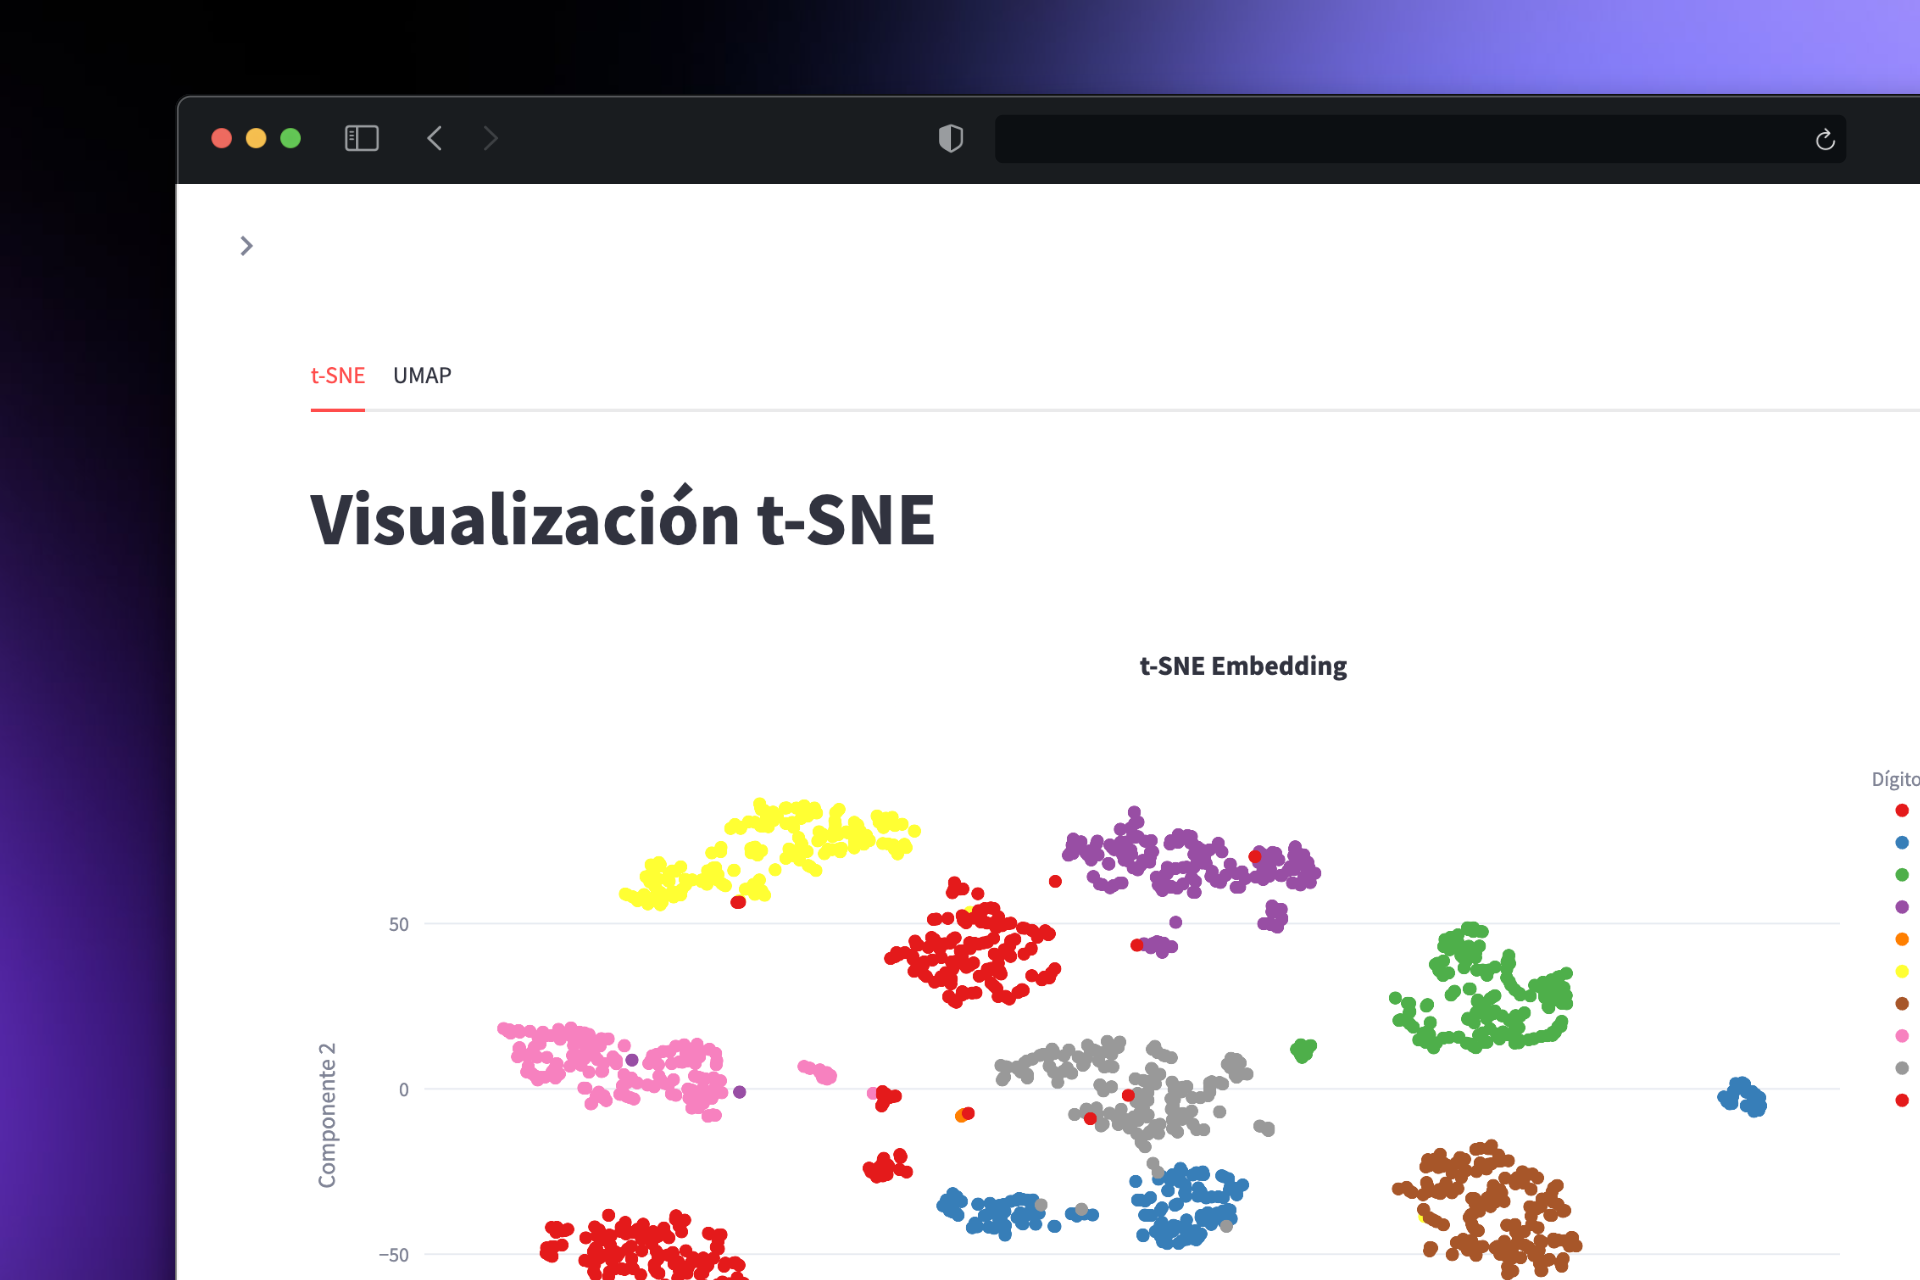Click the blue dot in the Dígito legend
This screenshot has width=1920, height=1280.
point(1902,843)
